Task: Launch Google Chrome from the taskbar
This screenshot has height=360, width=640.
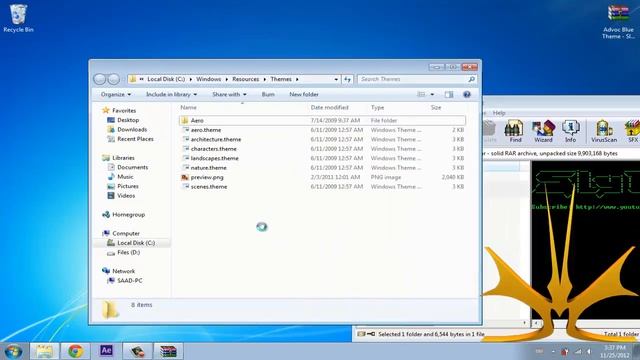Action: [76, 351]
